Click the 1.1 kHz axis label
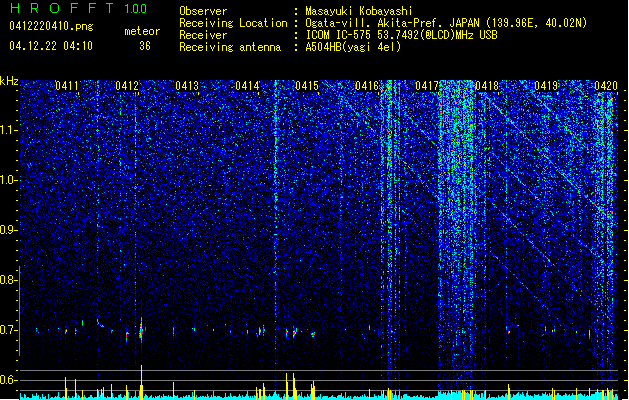The image size is (629, 400). (x=9, y=130)
